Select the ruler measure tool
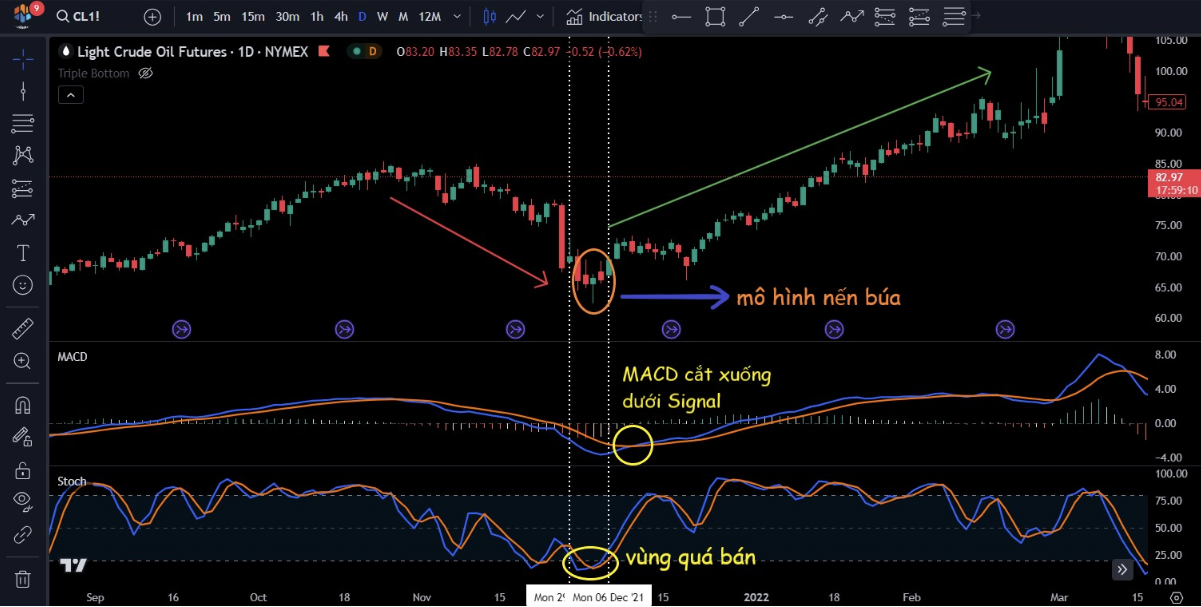Screen dimensions: 1201x607 tap(22, 328)
